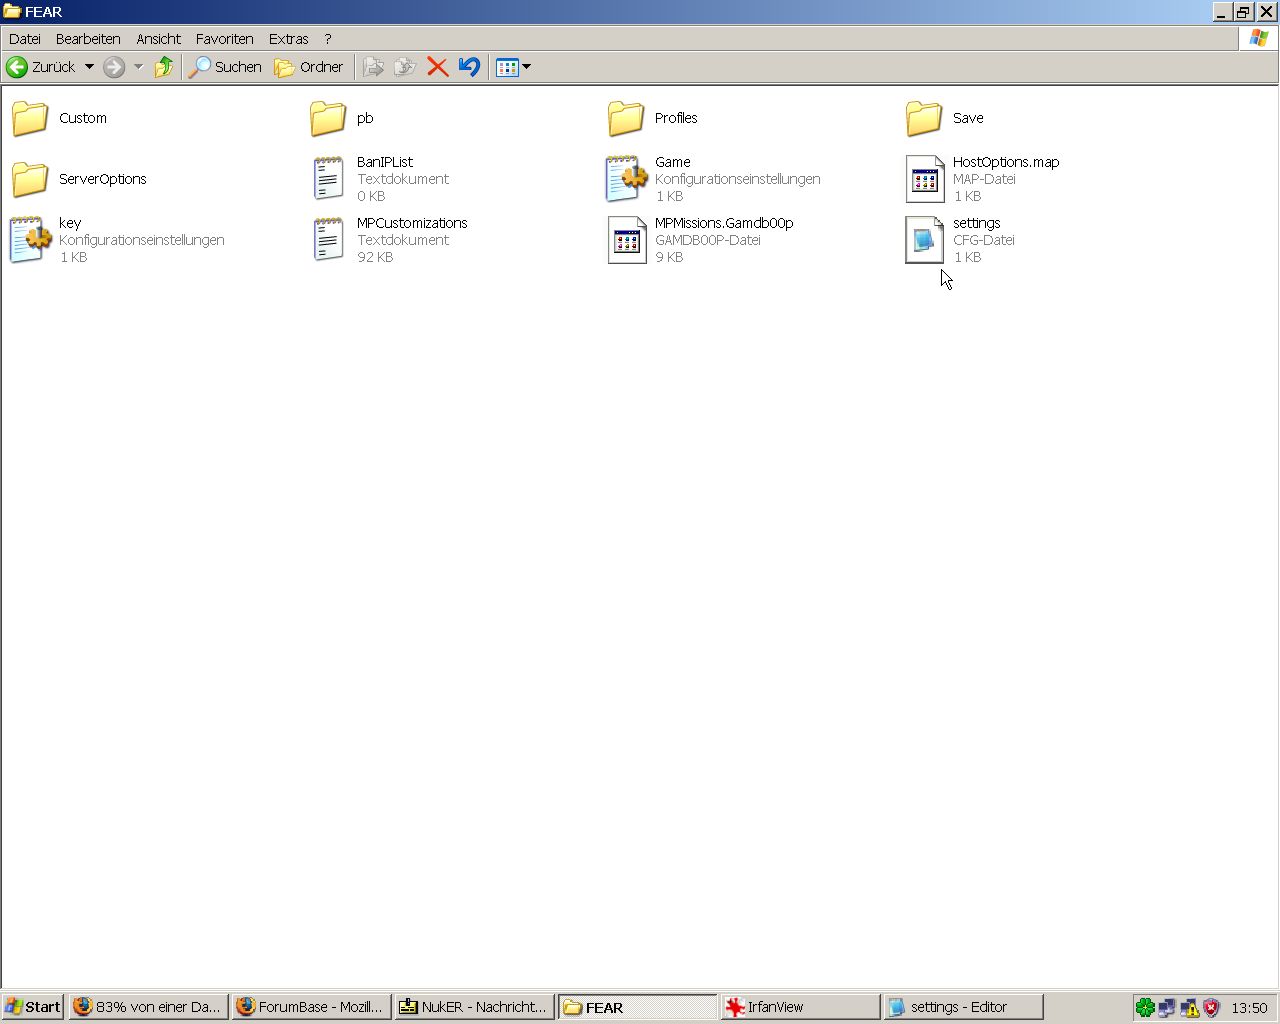The height and width of the screenshot is (1024, 1280).
Task: Select the HostOptions.map file icon
Action: click(924, 179)
